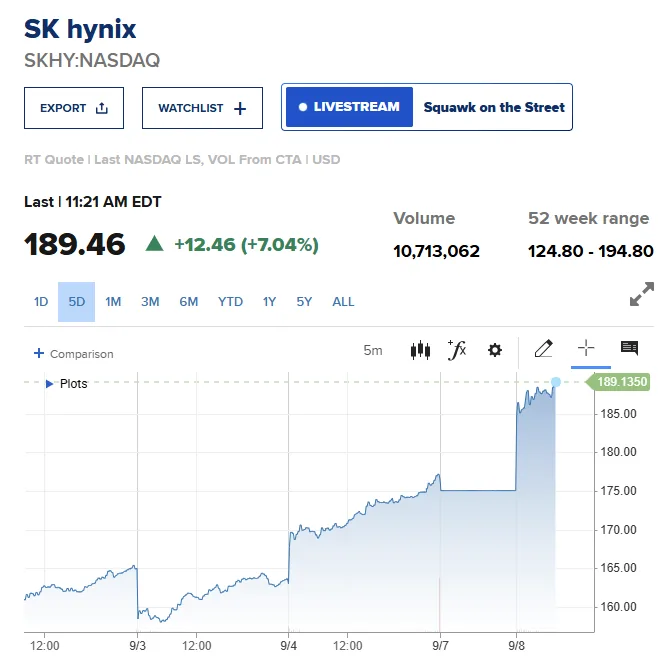660x660 pixels.
Task: Click the SKHY:NASDAQ ticker text
Action: [92, 60]
